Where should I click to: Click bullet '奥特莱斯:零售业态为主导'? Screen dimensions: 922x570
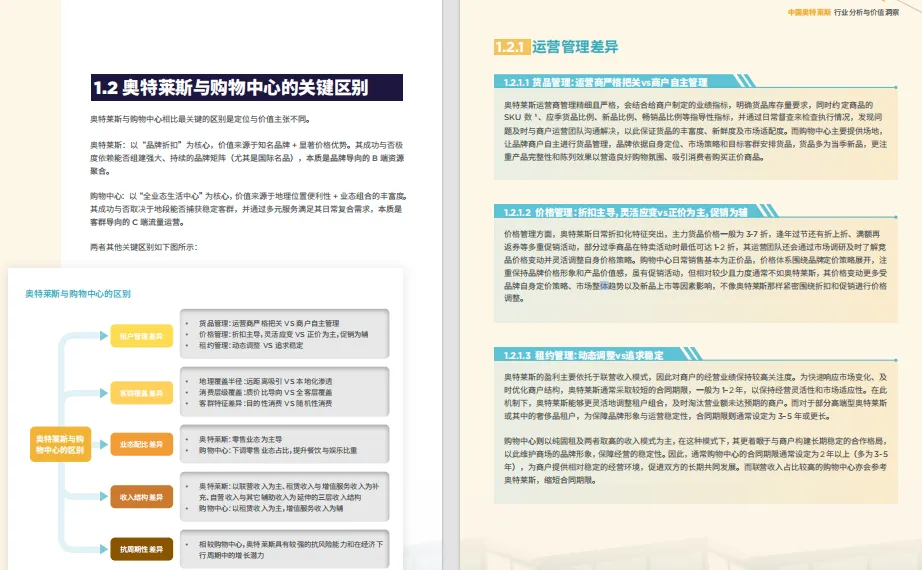240,439
